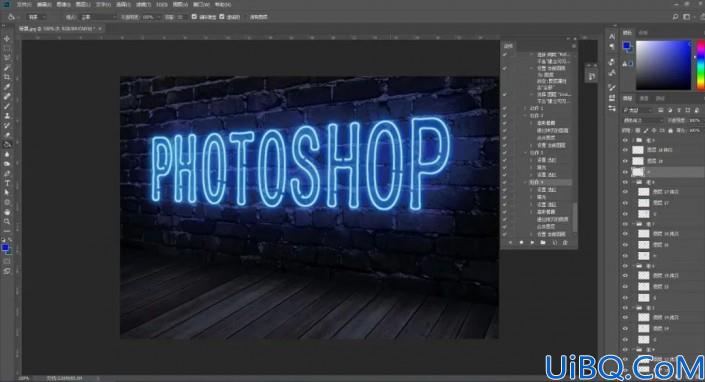This screenshot has width=705, height=382.
Task: Open the 图像 (Image) menu
Action: (x=63, y=4)
